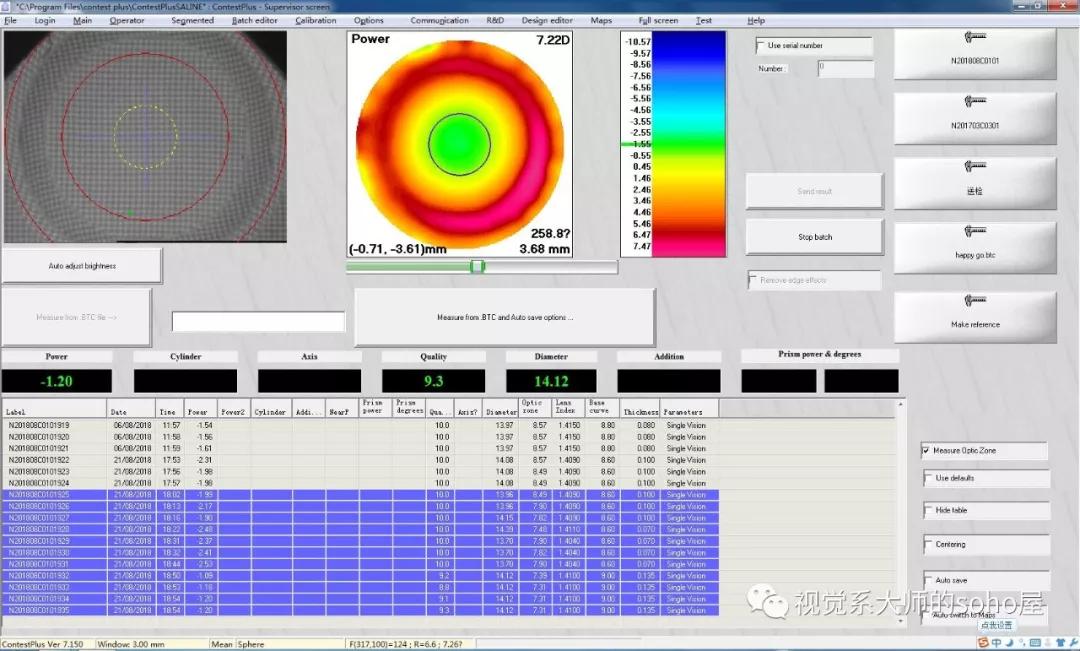
Task: Enable the Centering checkbox
Action: tap(928, 545)
